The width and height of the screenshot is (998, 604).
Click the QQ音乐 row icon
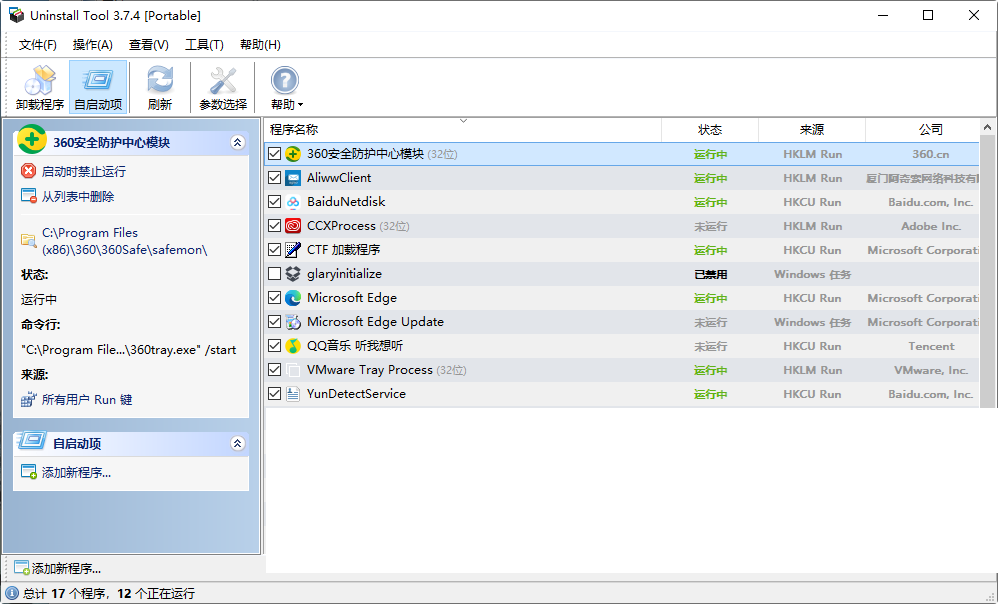(293, 346)
